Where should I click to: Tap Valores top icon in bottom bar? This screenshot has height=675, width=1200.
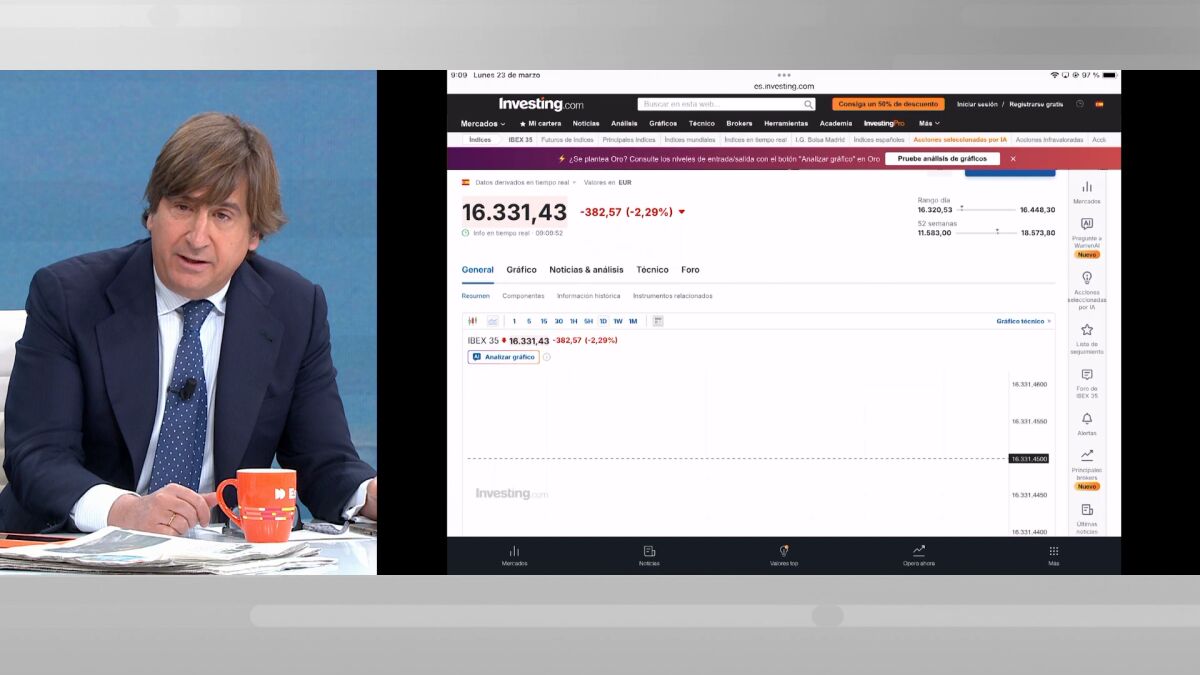784,552
